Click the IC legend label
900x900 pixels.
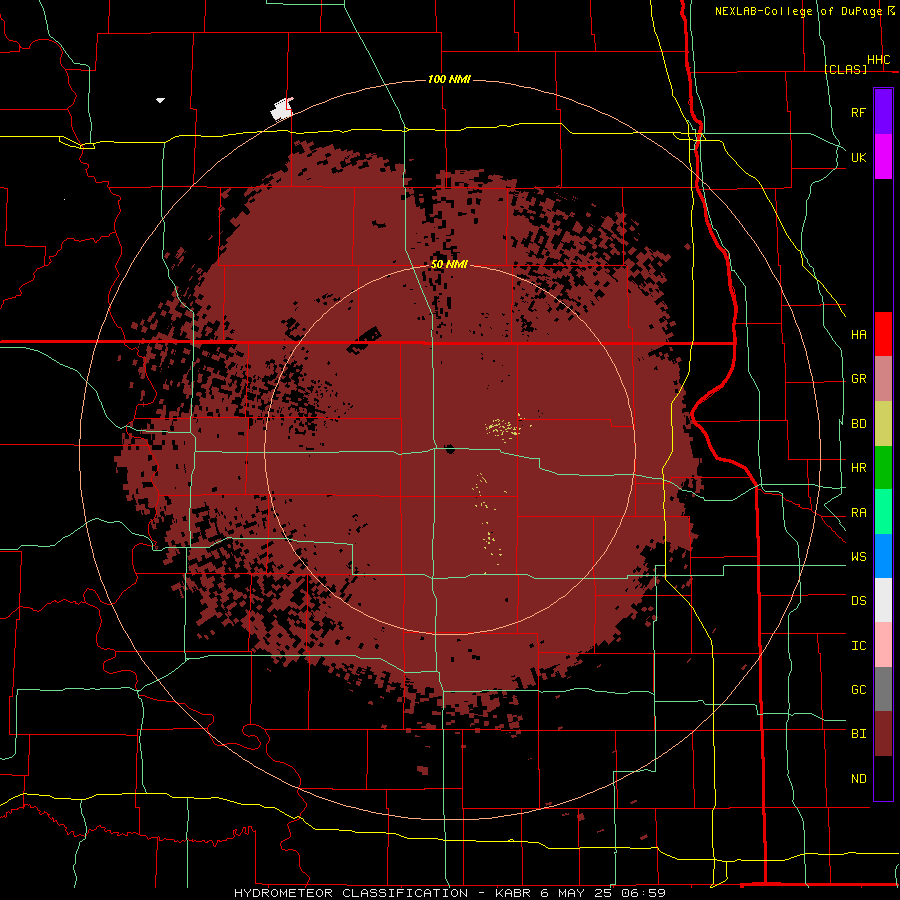pyautogui.click(x=858, y=646)
